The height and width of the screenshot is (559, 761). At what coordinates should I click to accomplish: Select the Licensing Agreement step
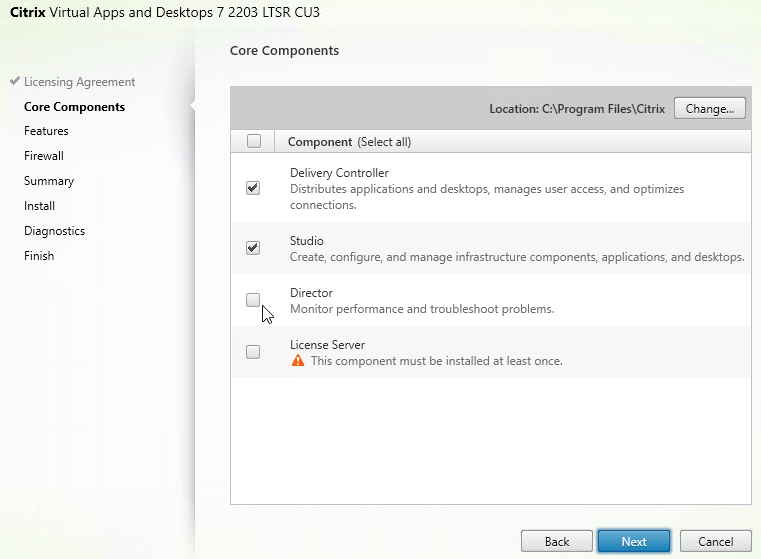click(x=80, y=82)
